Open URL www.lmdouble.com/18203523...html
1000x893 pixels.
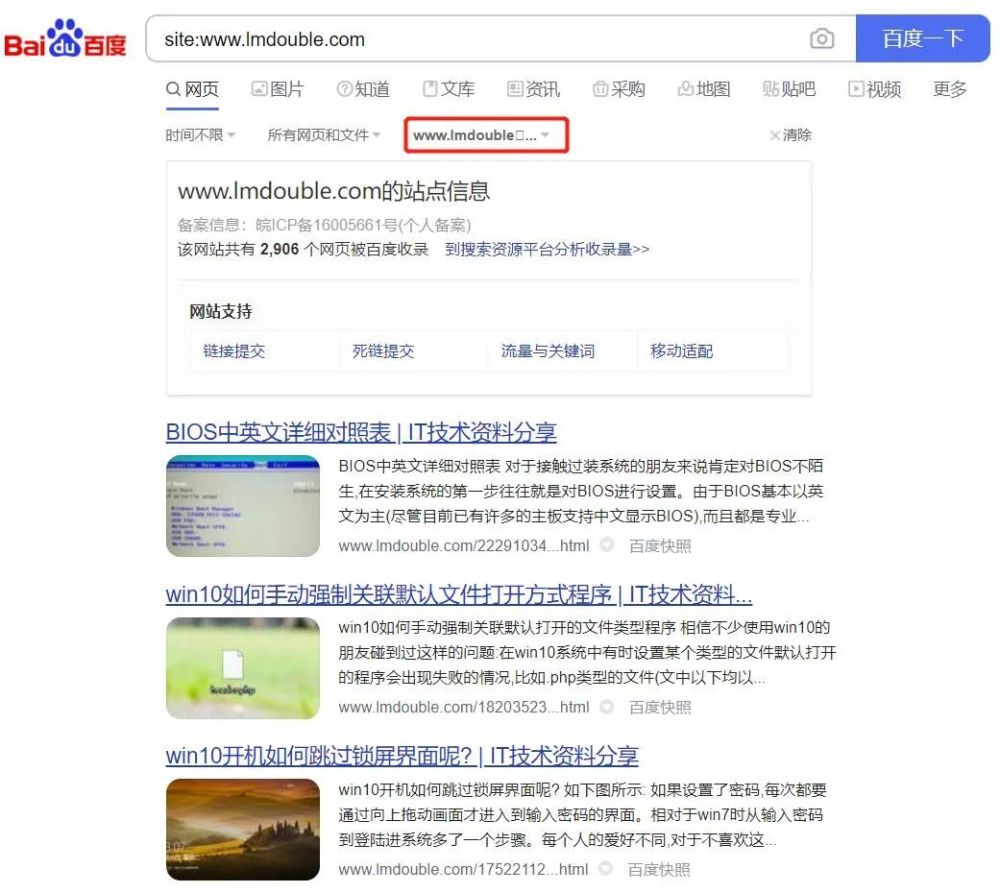tap(464, 707)
